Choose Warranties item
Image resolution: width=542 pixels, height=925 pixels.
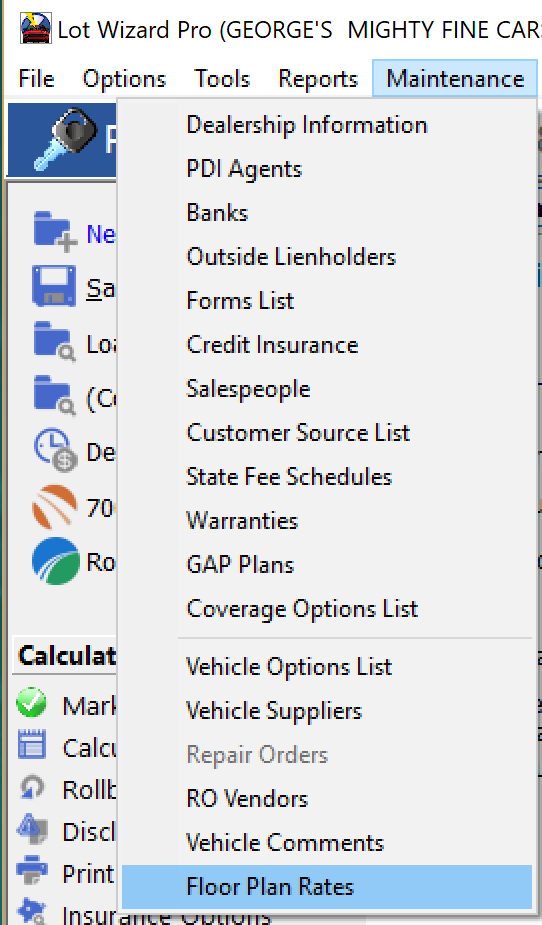(327, 521)
